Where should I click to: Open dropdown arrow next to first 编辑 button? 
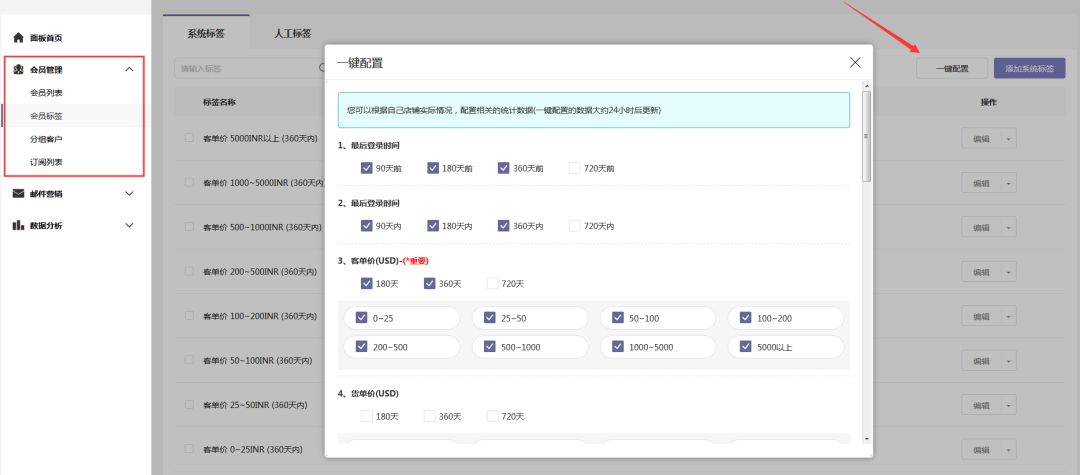point(1010,139)
